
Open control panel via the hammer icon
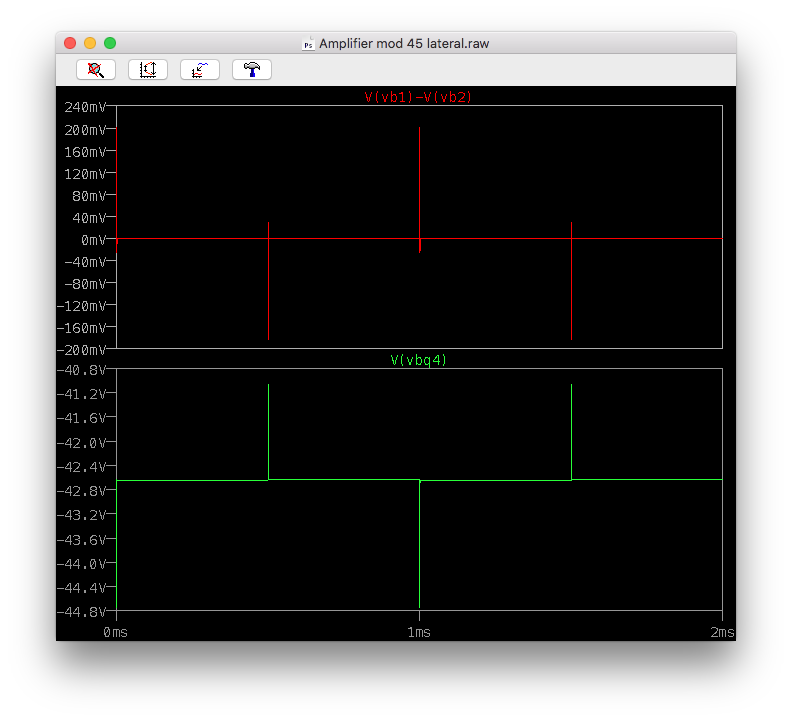(x=252, y=70)
